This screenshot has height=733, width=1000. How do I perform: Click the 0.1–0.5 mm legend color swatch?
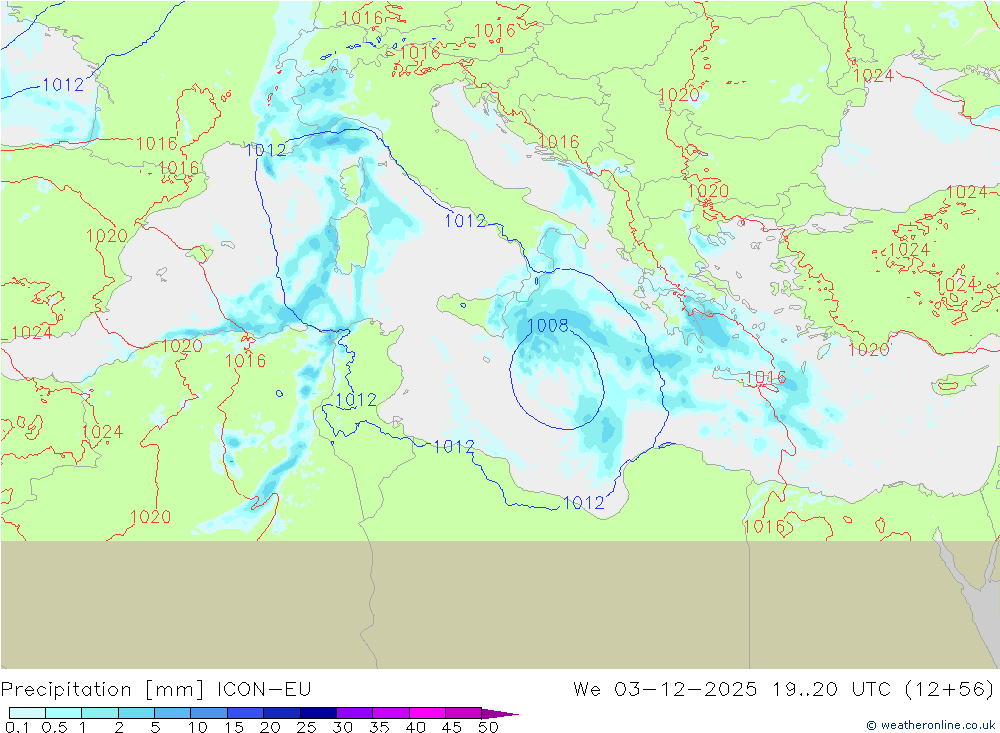(27, 713)
